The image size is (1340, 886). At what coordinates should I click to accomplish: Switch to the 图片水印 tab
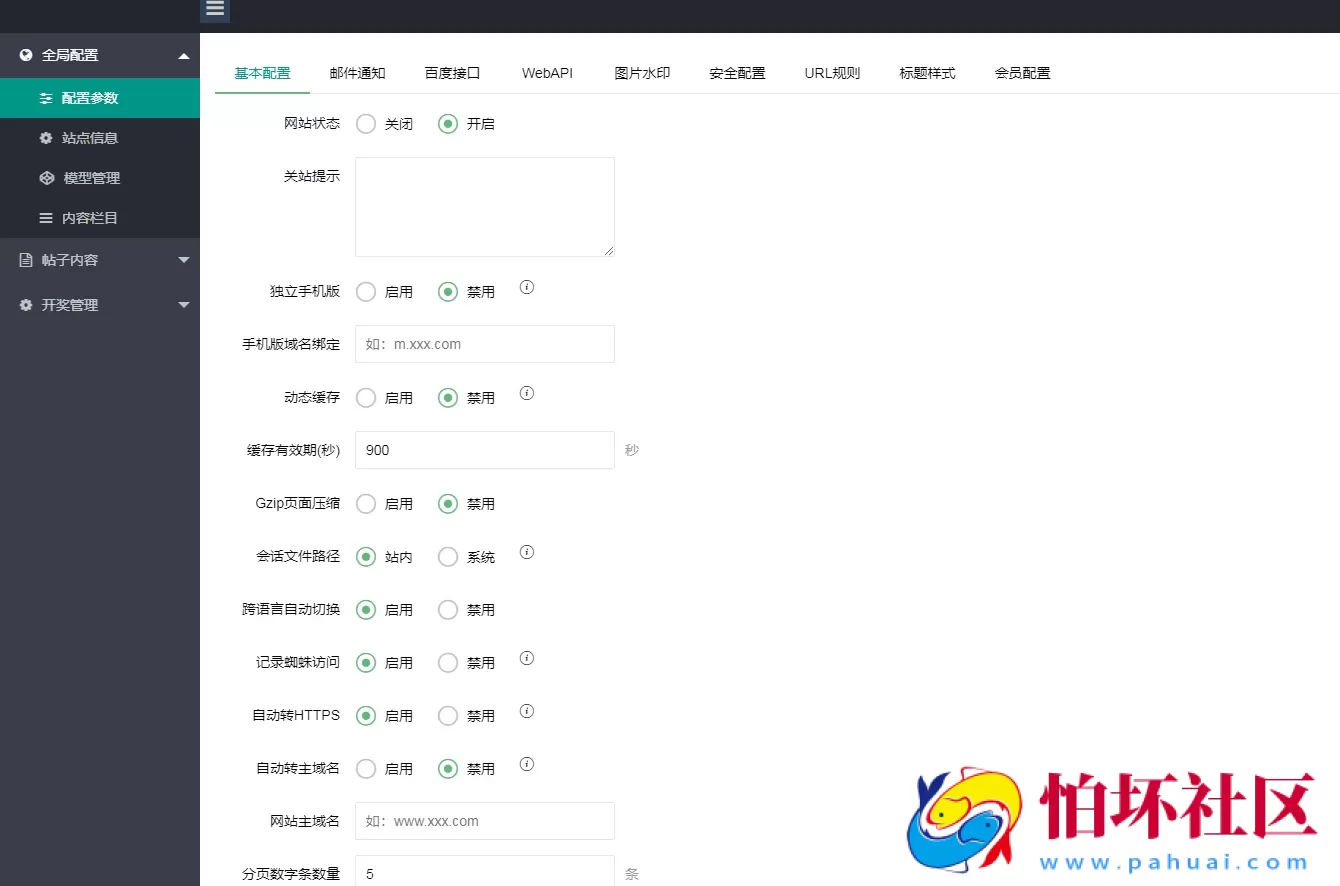642,72
